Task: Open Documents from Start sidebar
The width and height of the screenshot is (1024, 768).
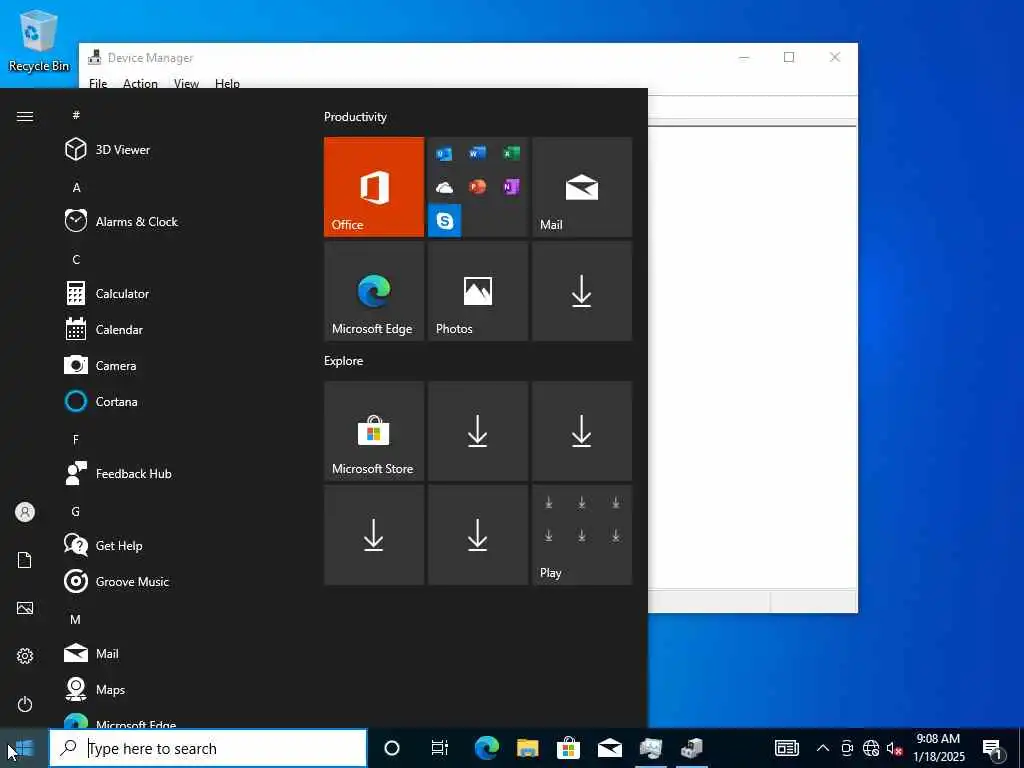Action: point(25,560)
